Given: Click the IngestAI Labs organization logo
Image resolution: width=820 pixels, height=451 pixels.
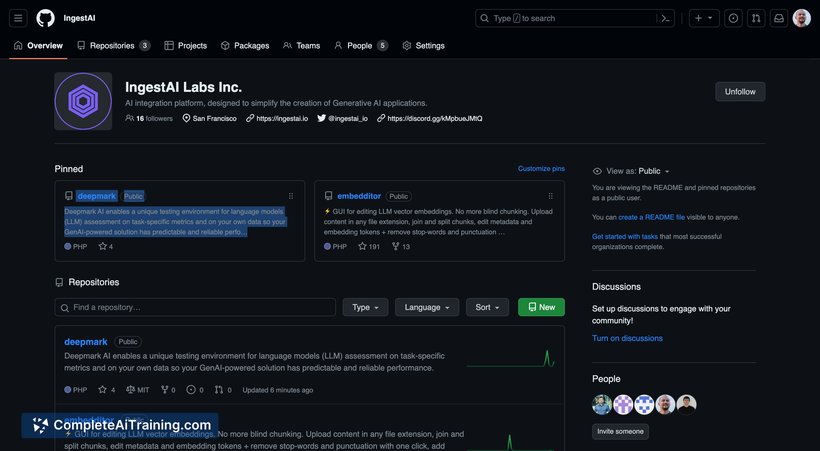Looking at the screenshot, I should [x=83, y=101].
